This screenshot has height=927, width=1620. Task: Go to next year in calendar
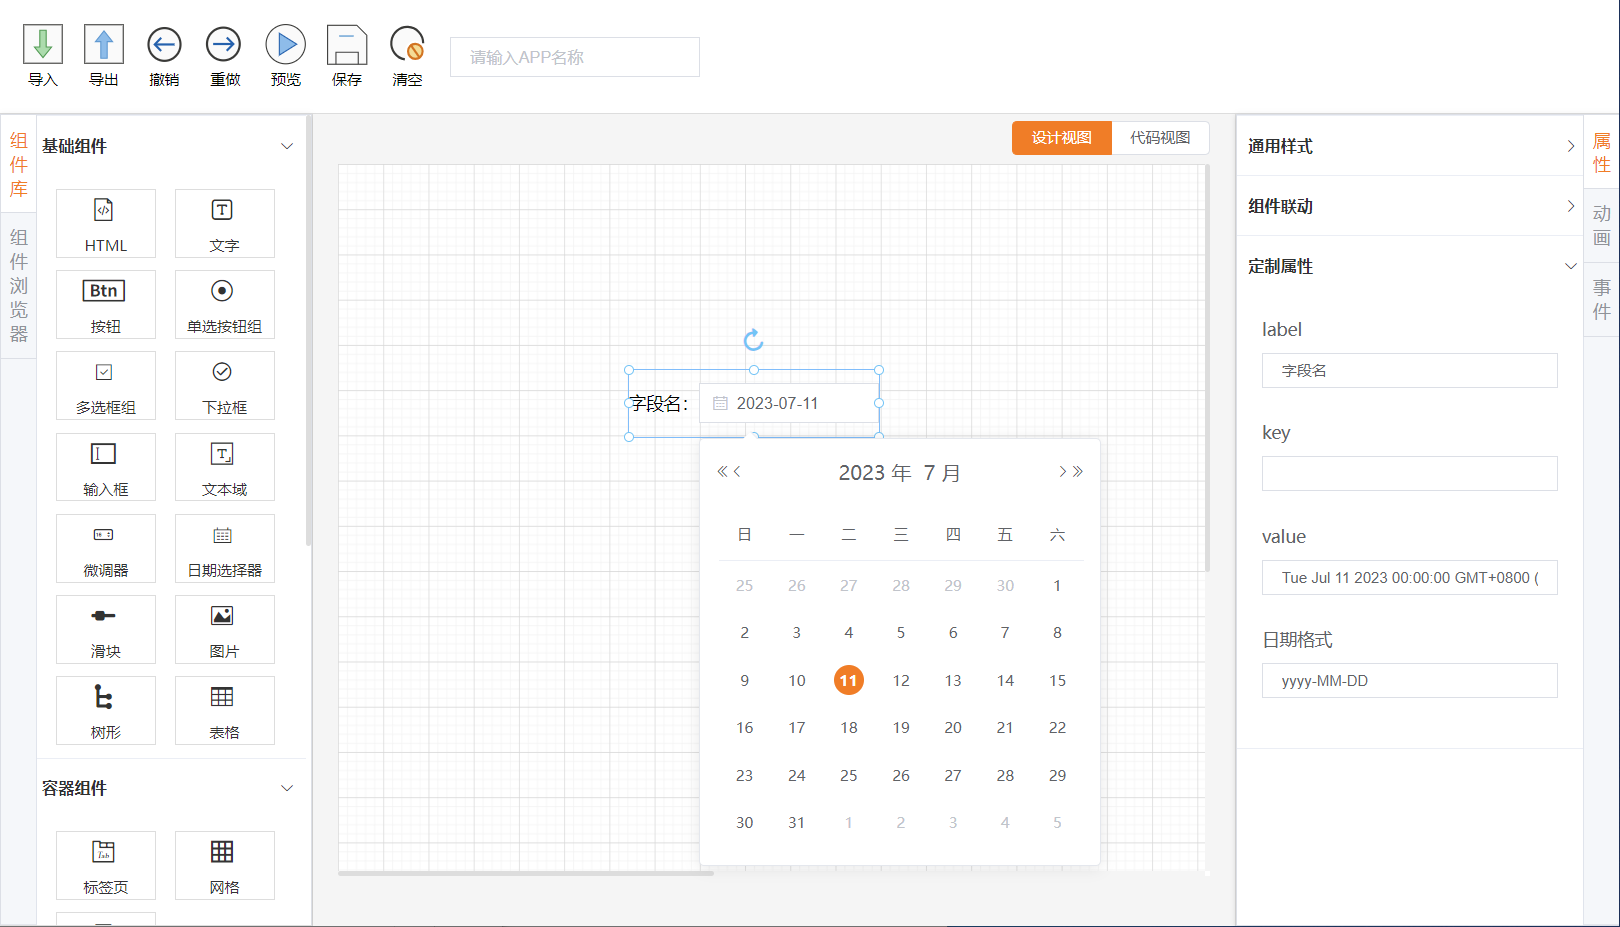click(x=1078, y=472)
